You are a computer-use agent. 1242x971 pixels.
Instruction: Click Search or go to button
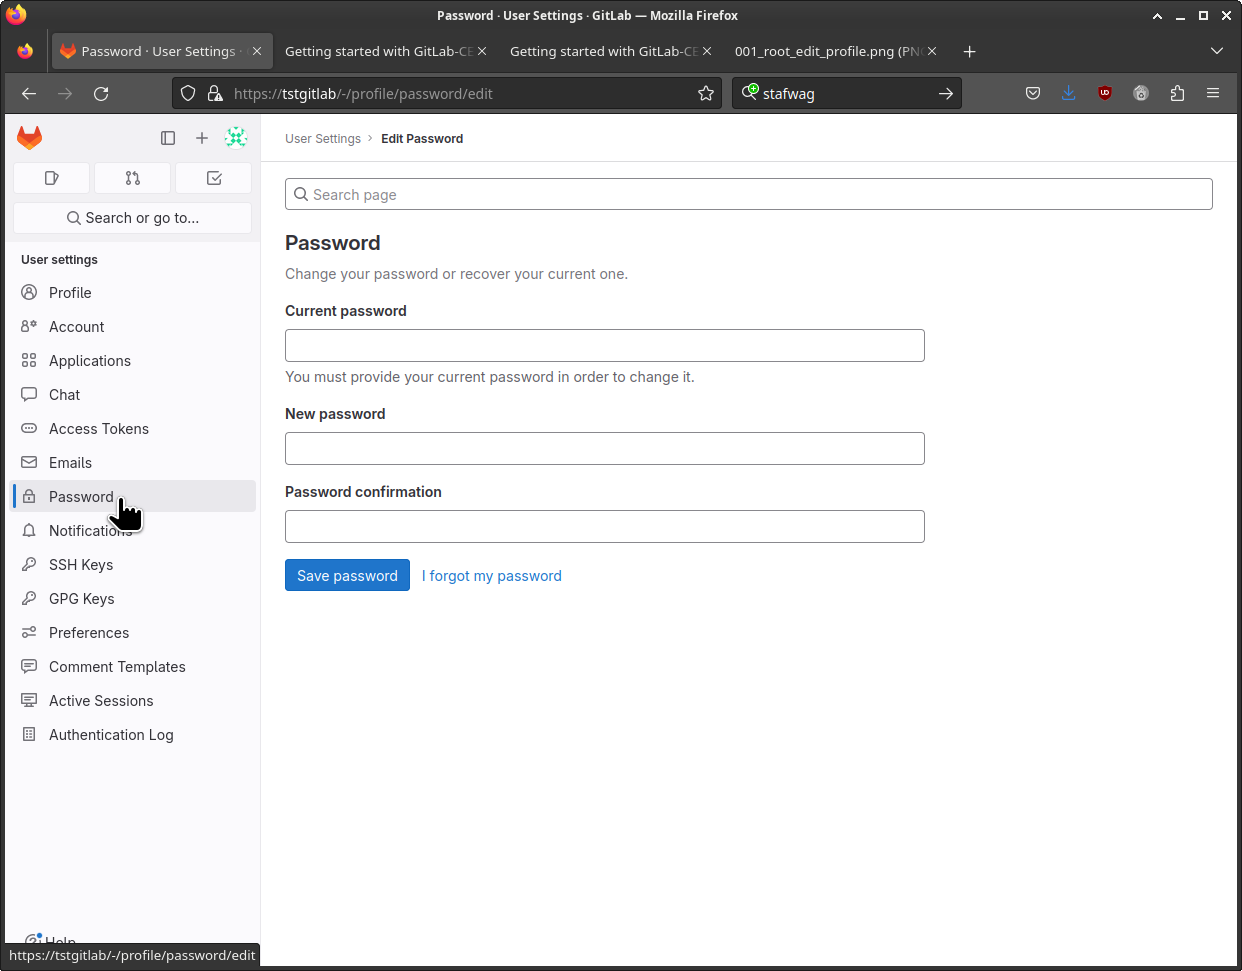tap(132, 218)
